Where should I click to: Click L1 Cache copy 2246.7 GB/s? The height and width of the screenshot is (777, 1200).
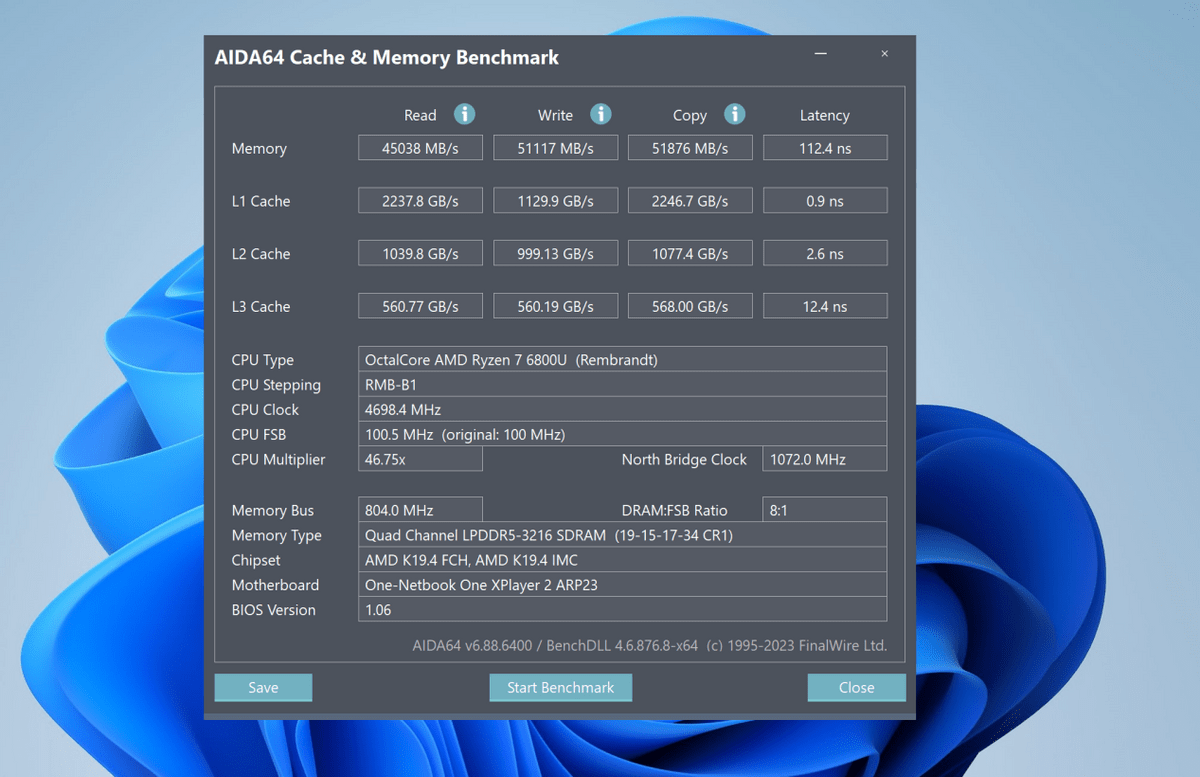point(690,201)
